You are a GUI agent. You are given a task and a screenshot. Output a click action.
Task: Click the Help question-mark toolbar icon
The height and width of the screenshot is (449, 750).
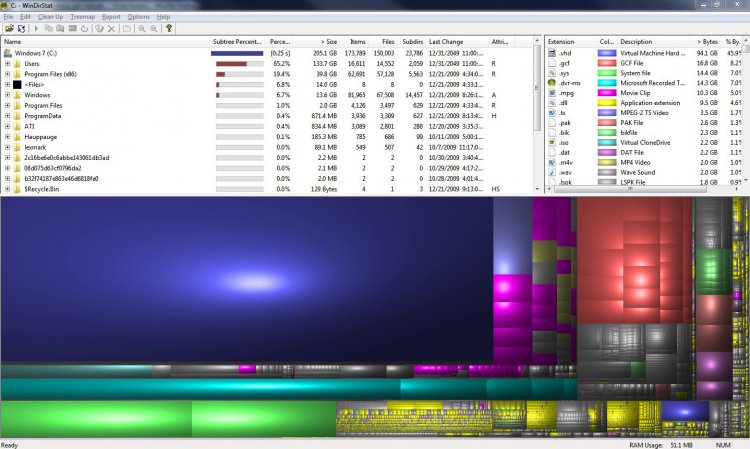tap(169, 29)
